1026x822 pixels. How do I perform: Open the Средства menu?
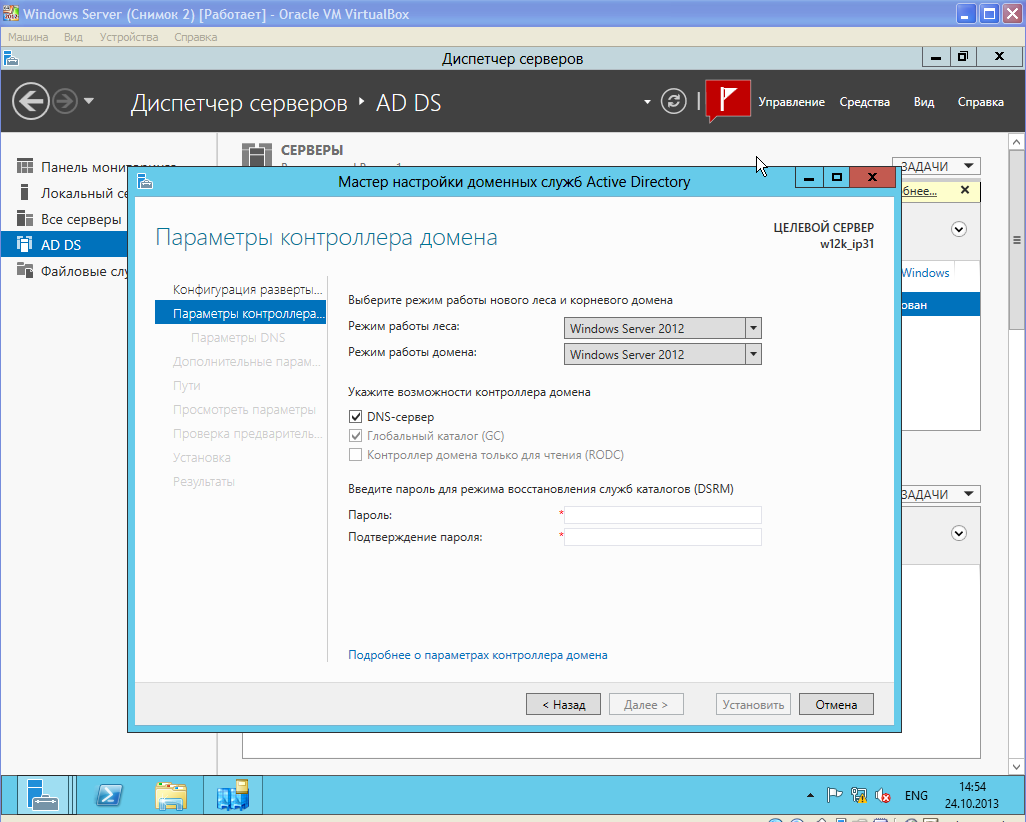[864, 102]
